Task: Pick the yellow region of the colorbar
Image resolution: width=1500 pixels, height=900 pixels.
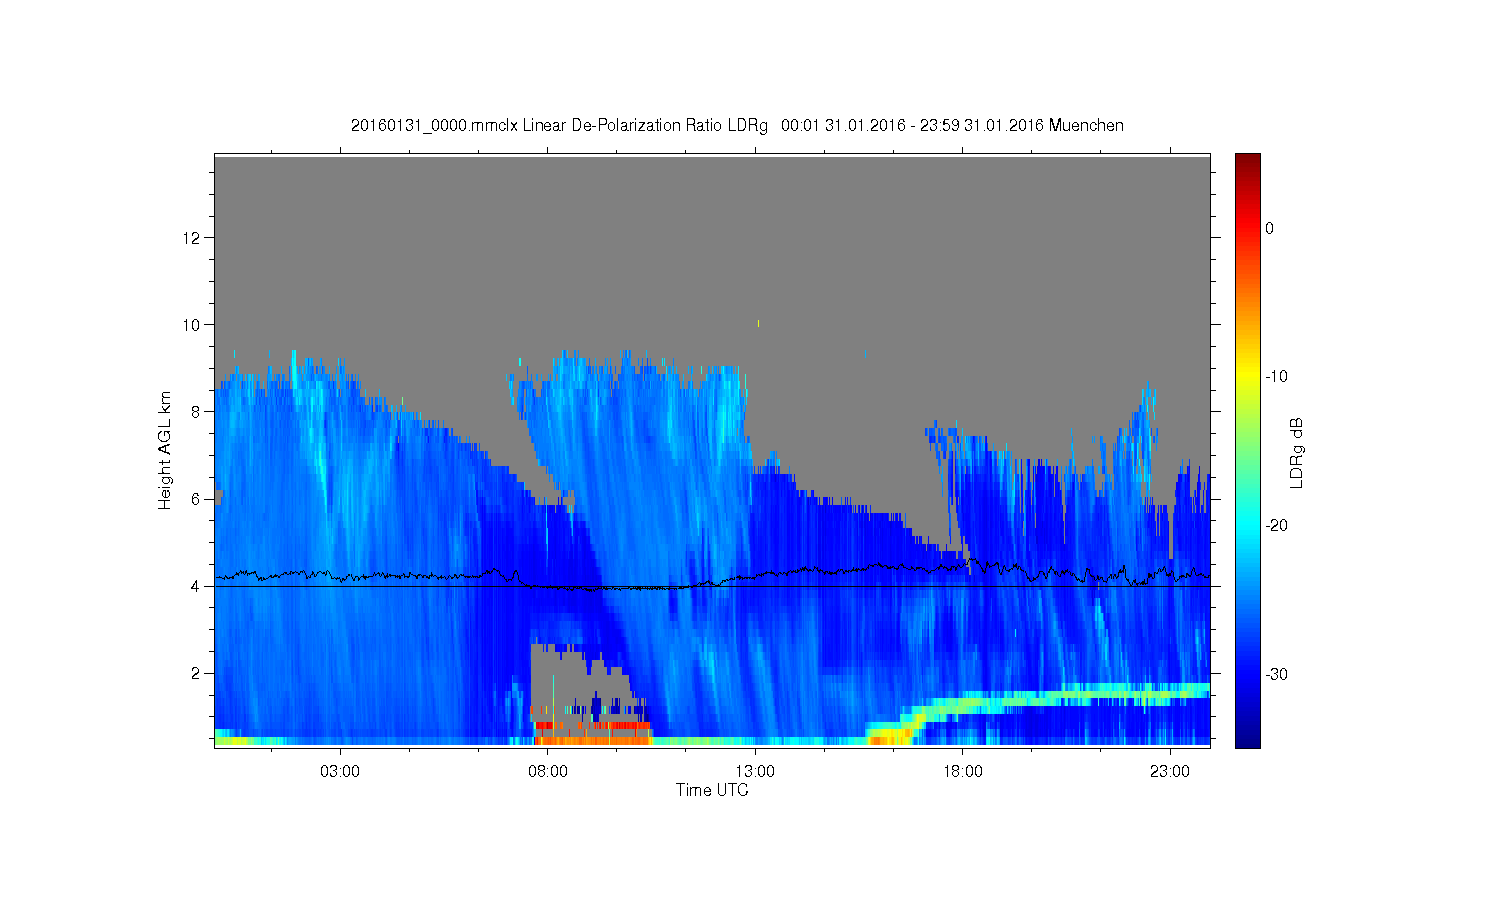Action: [x=1248, y=375]
